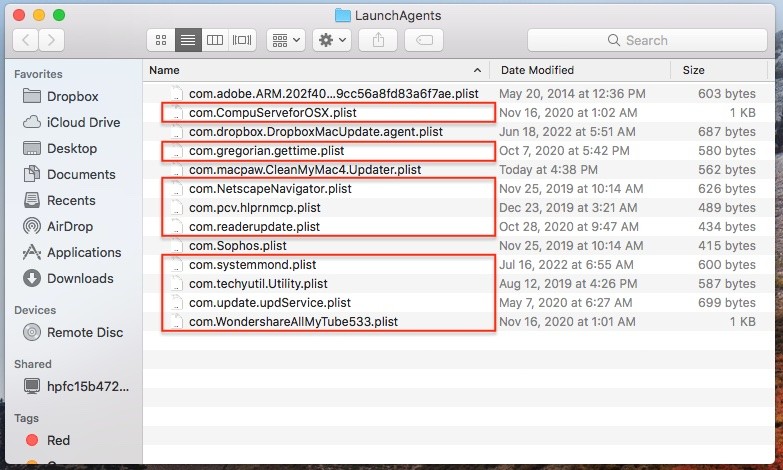This screenshot has height=470, width=783.
Task: Click the Tags sidebar heading
Action: pyautogui.click(x=26, y=418)
